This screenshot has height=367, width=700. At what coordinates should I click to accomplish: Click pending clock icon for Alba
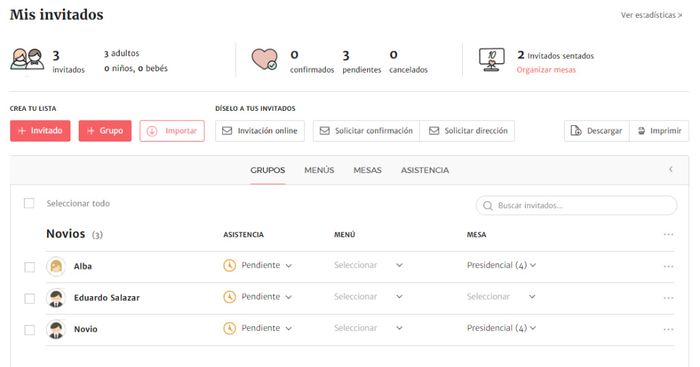tap(229, 266)
